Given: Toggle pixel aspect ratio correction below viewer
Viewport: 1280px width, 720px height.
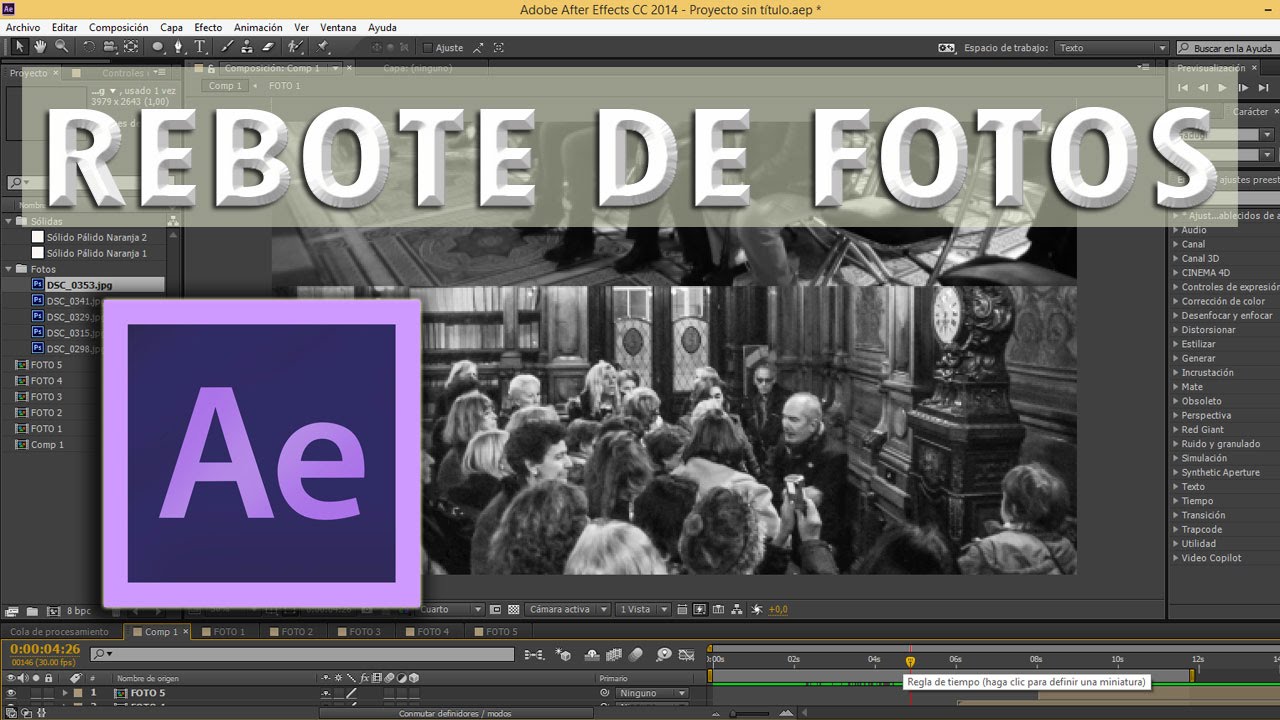Looking at the screenshot, I should [682, 609].
